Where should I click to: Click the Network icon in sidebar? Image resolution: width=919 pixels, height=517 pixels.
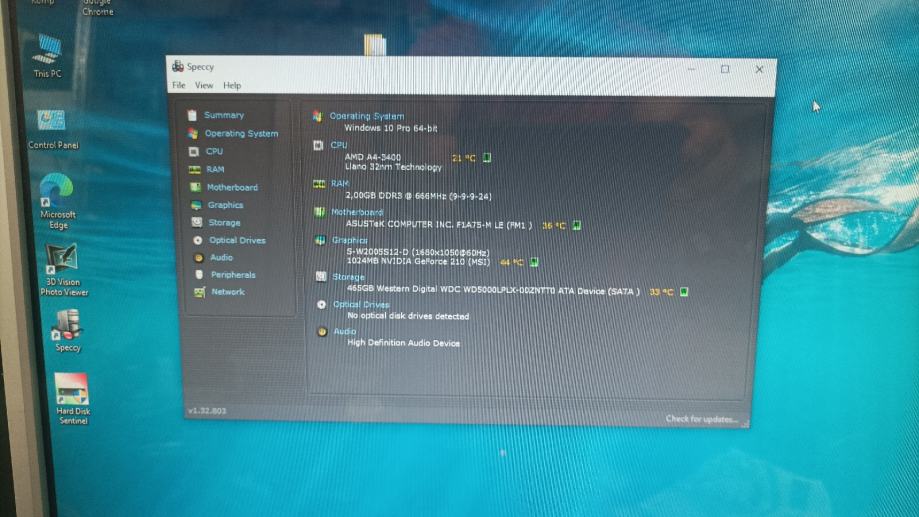pyautogui.click(x=200, y=292)
